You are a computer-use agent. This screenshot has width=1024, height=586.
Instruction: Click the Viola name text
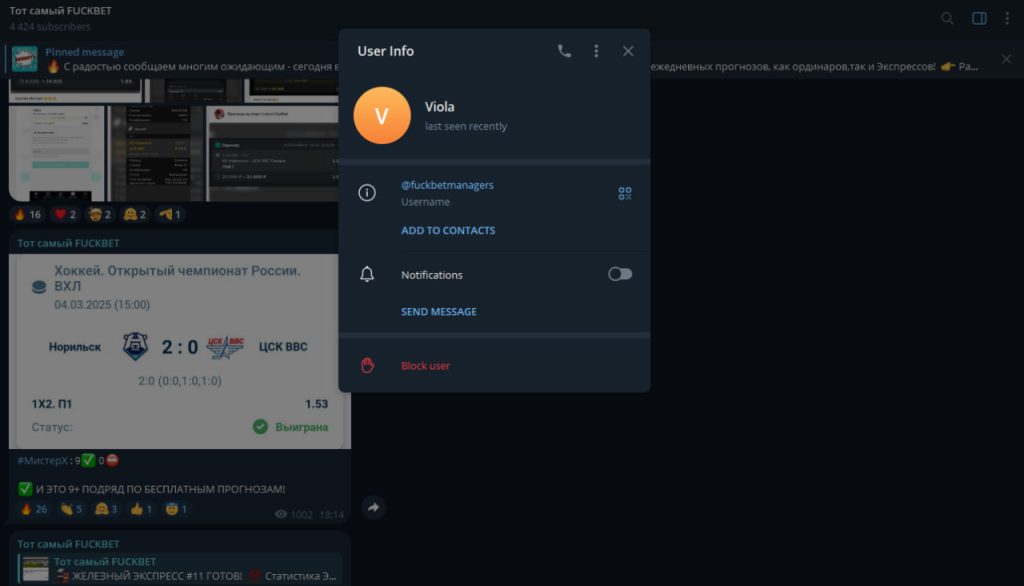(440, 106)
